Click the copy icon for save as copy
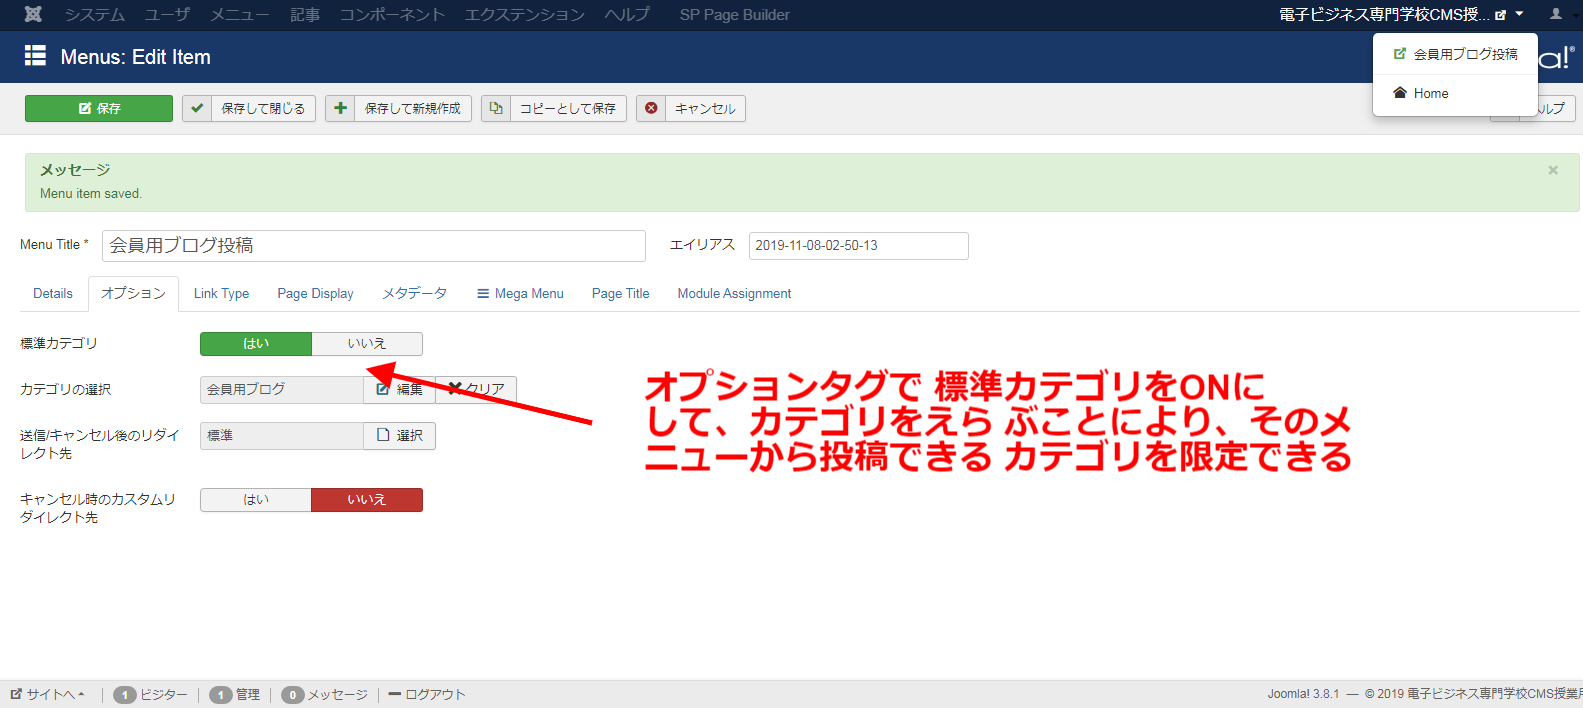The image size is (1583, 708). click(x=496, y=108)
